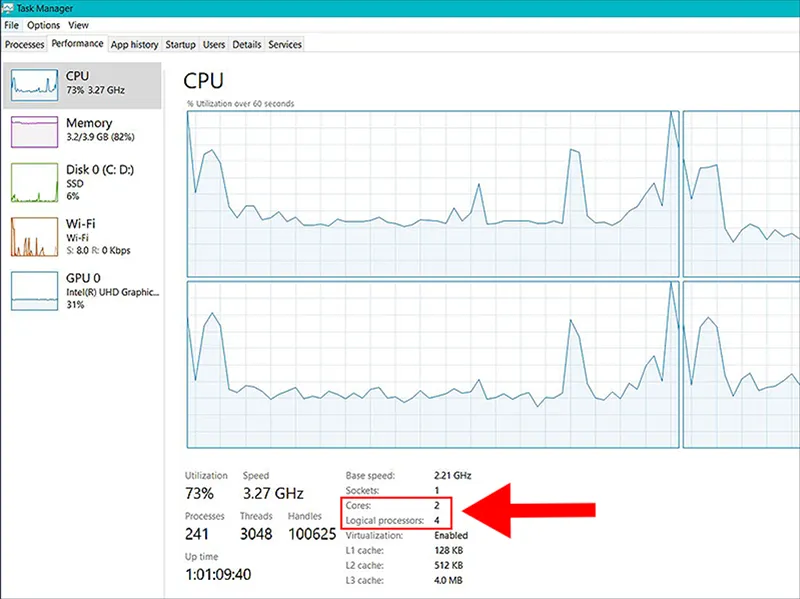Click the upper-right processor utilization graph
The image size is (800, 599).
[741, 194]
